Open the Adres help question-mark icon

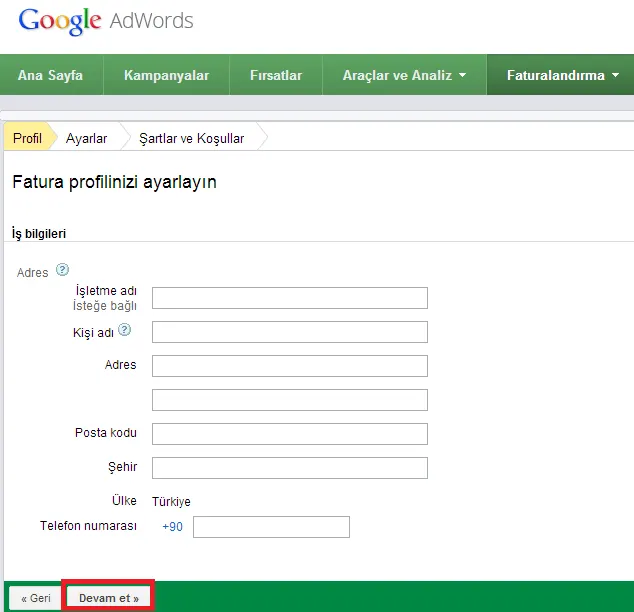coord(62,270)
